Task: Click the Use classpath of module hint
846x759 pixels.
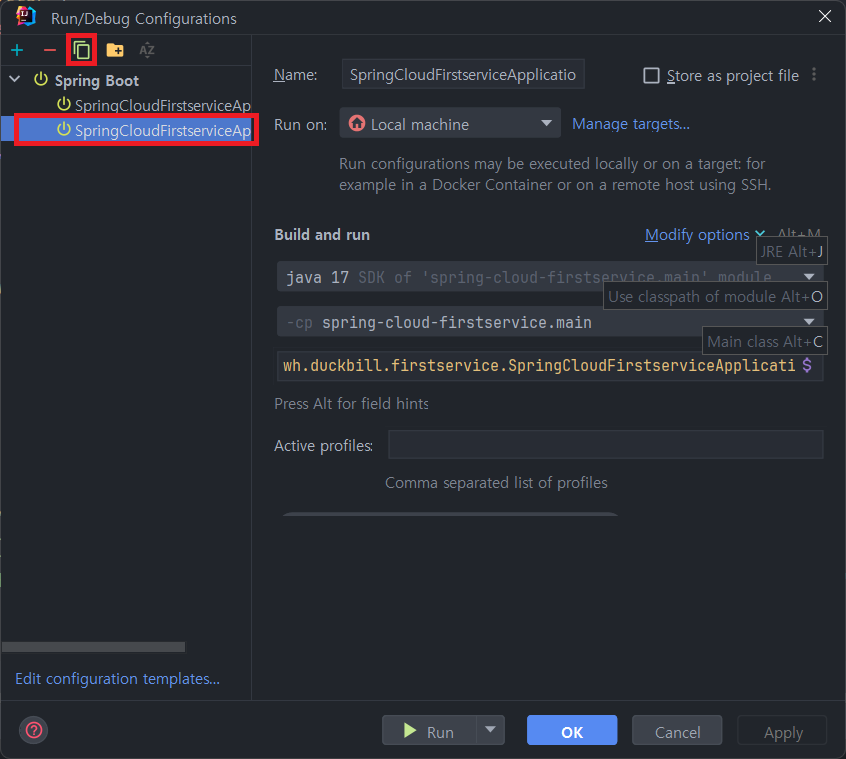Action: coord(715,296)
